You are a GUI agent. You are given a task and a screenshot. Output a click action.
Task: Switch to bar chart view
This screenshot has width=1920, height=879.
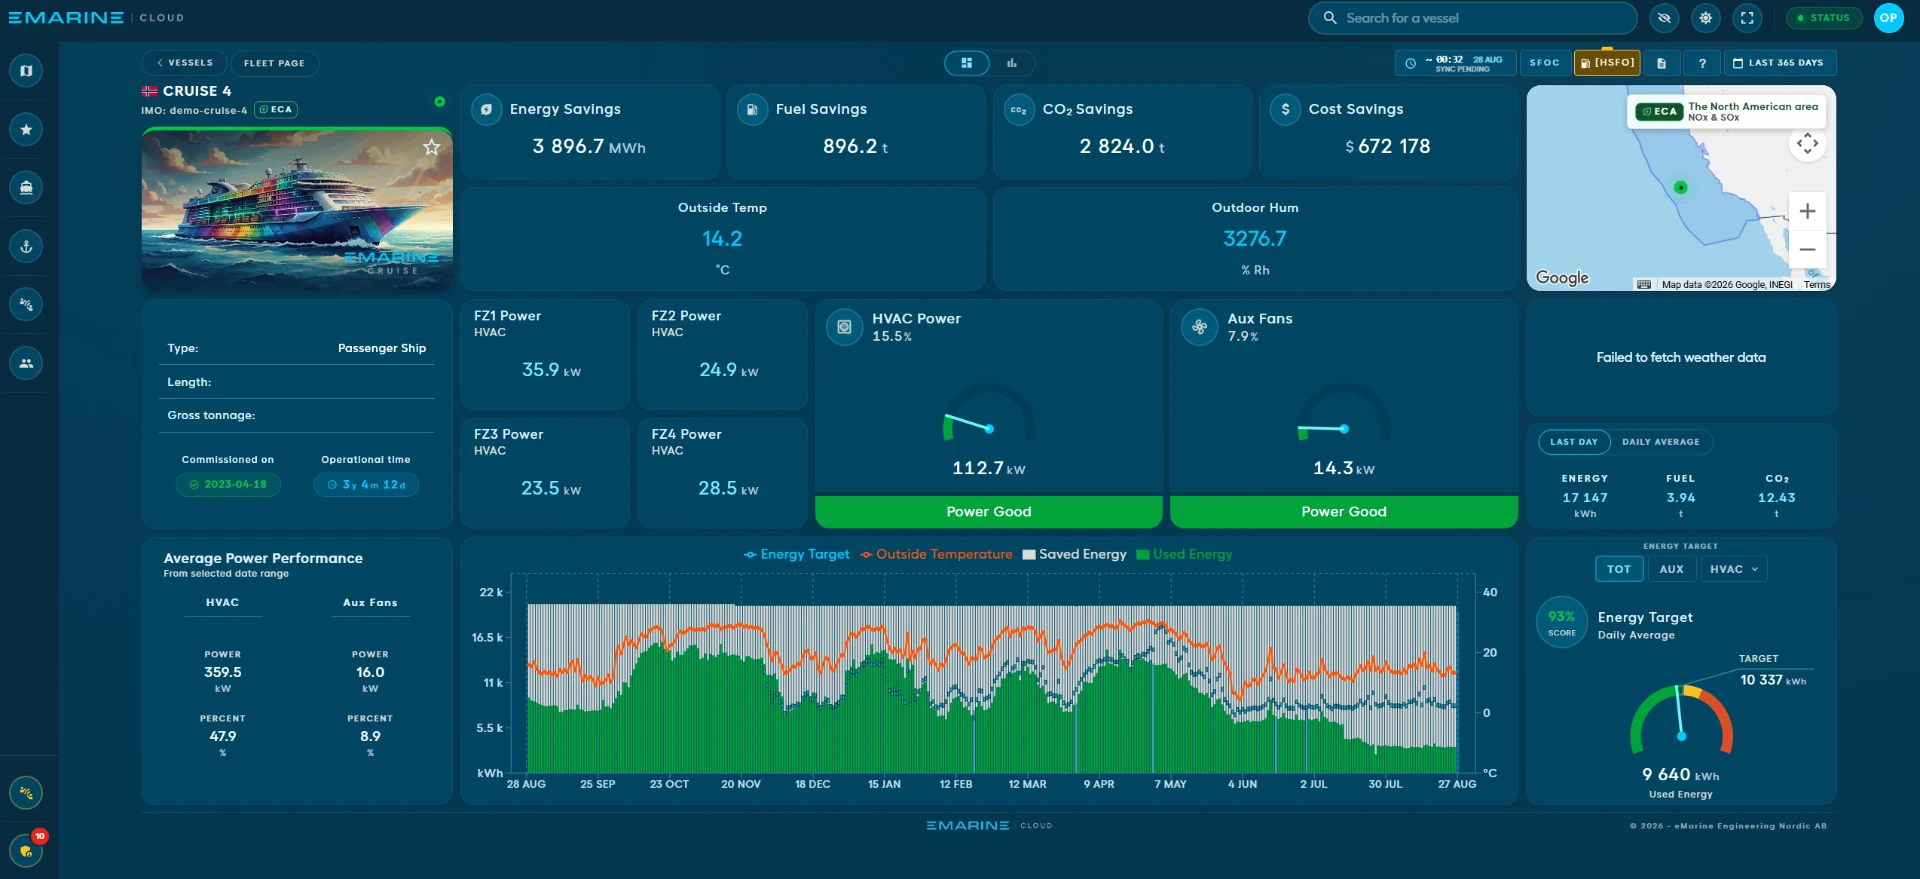(1012, 63)
